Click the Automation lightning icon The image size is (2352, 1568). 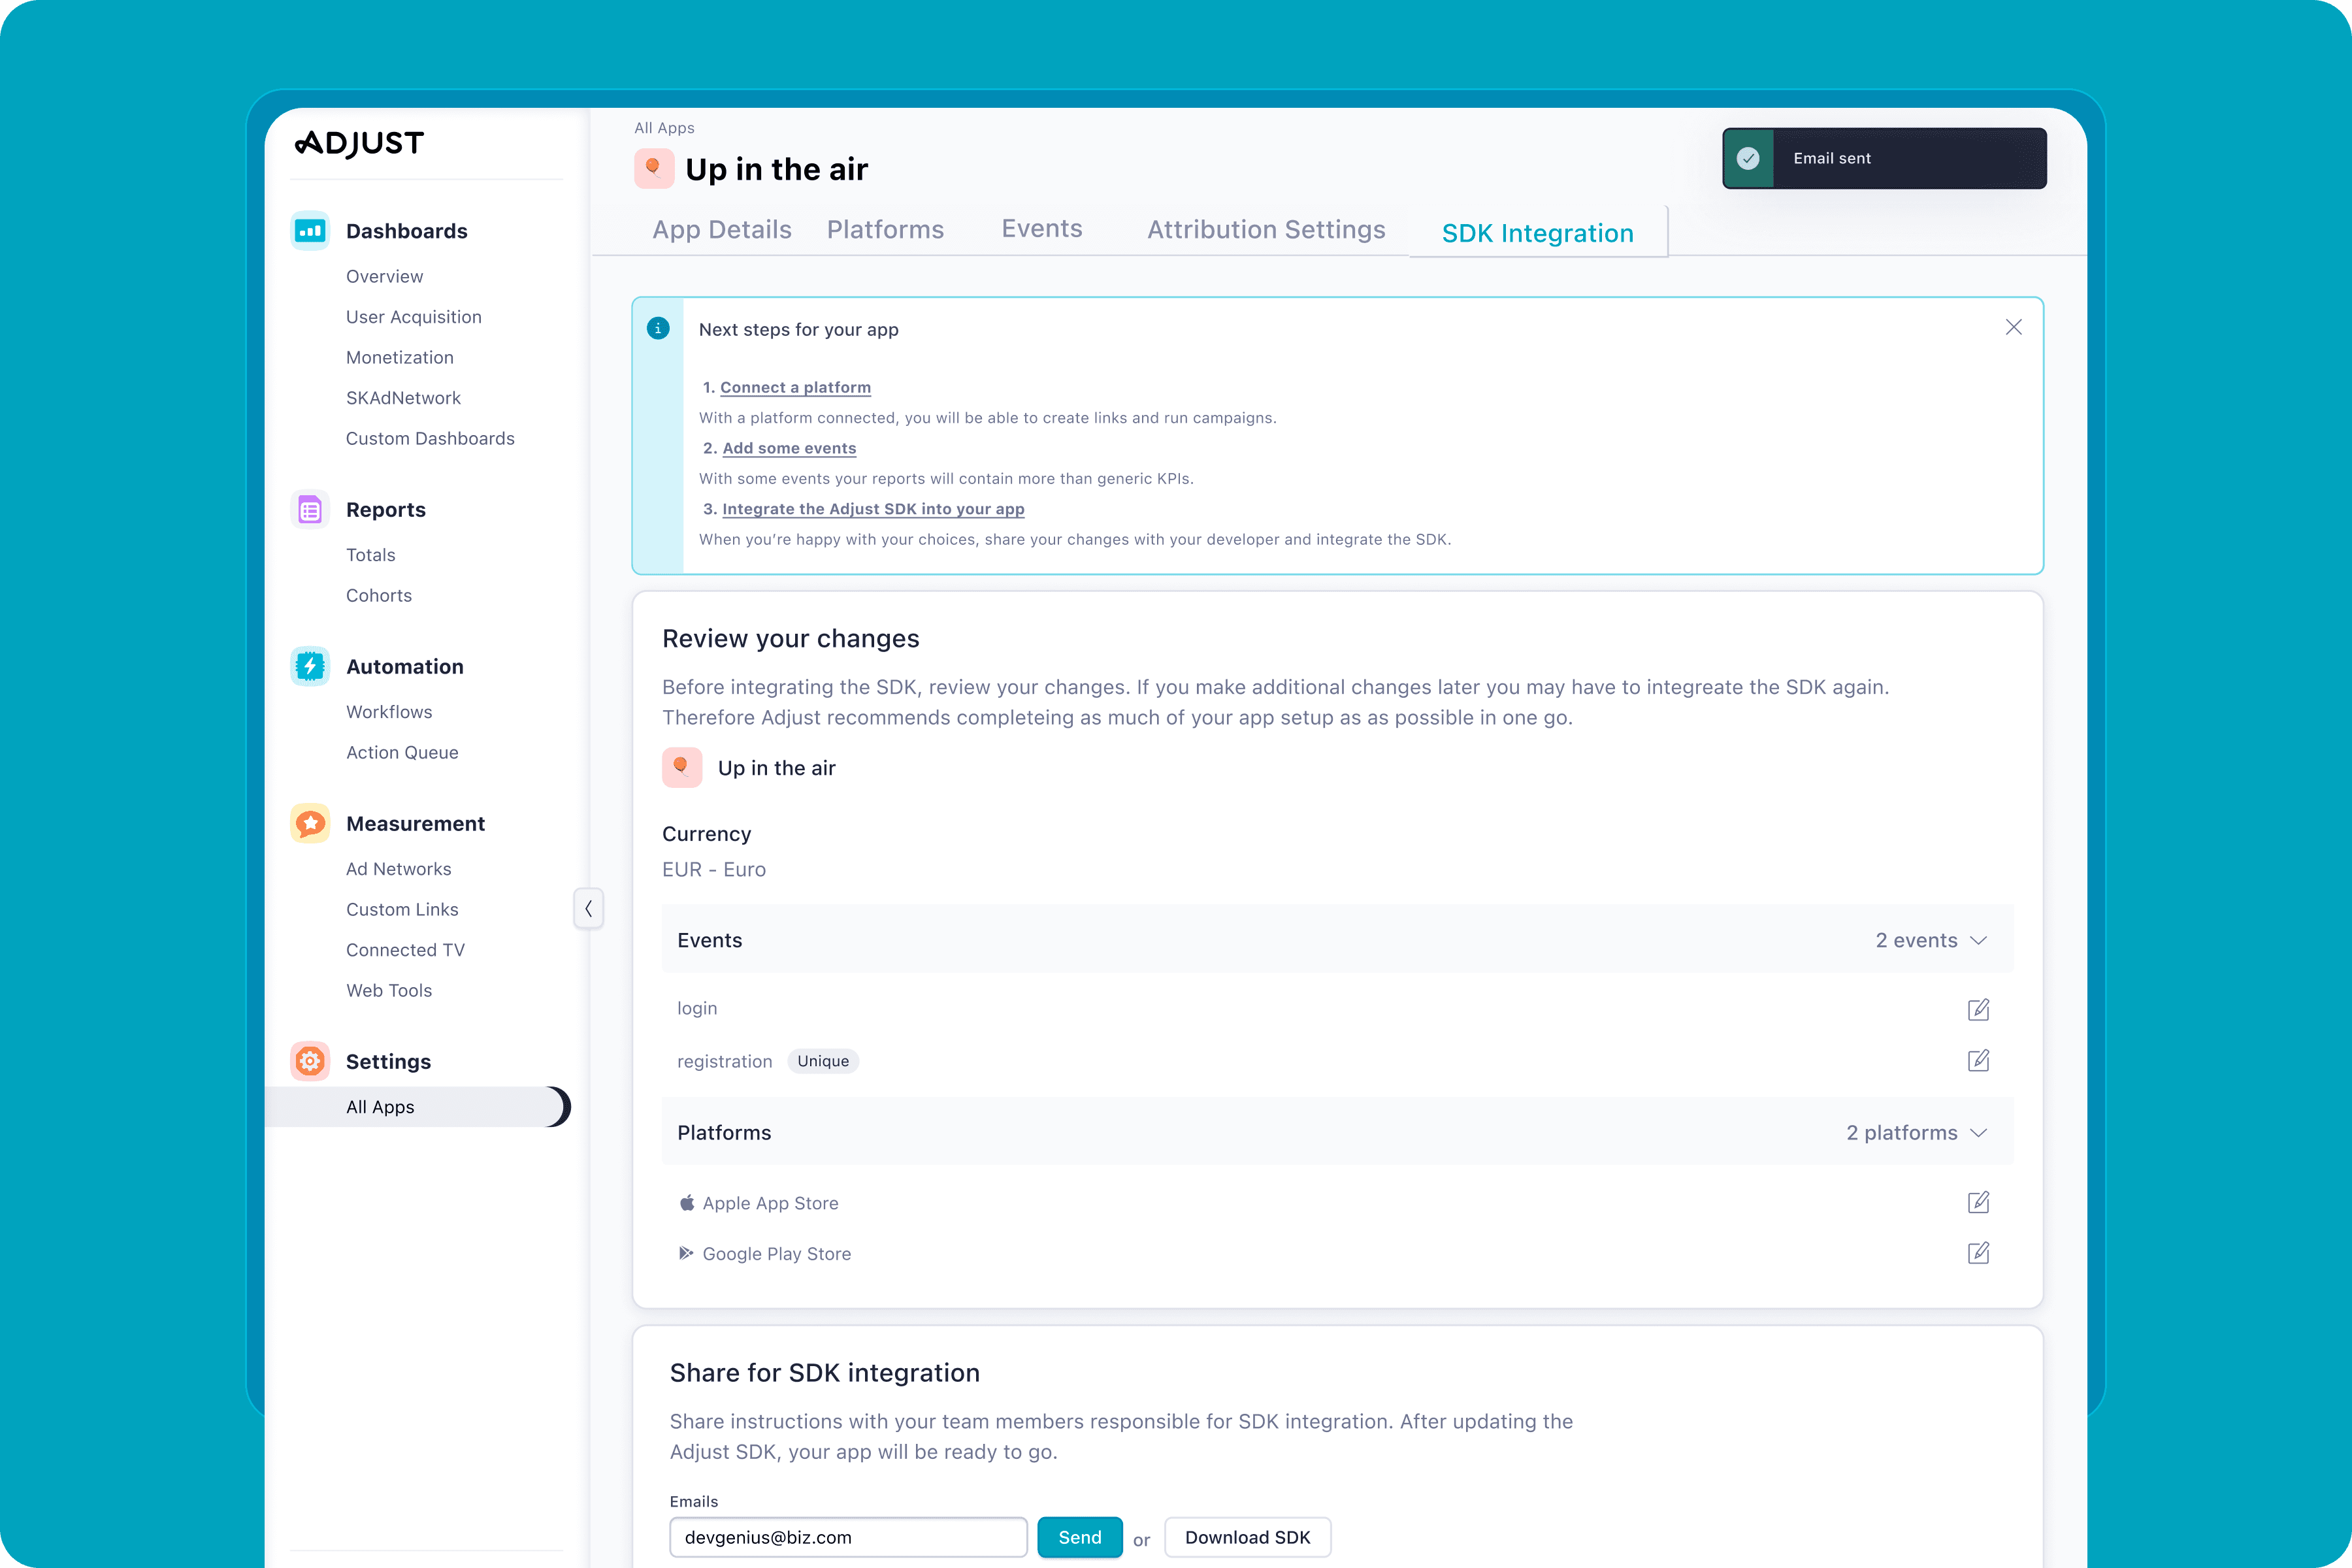pos(310,666)
